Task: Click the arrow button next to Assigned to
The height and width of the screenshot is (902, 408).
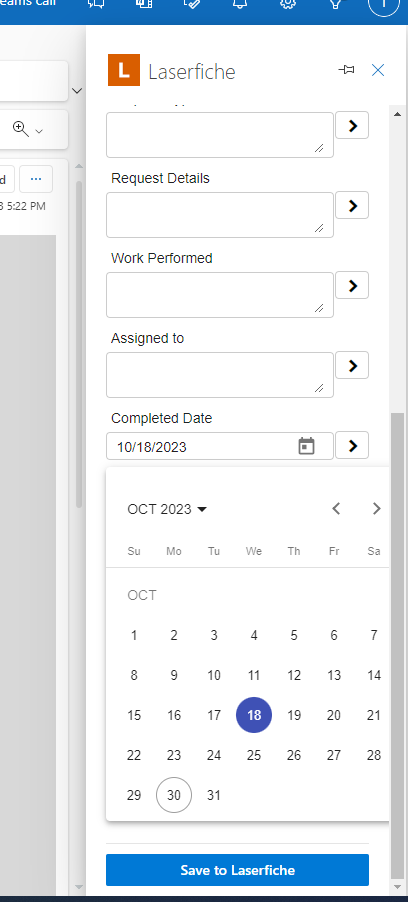Action: pyautogui.click(x=352, y=365)
